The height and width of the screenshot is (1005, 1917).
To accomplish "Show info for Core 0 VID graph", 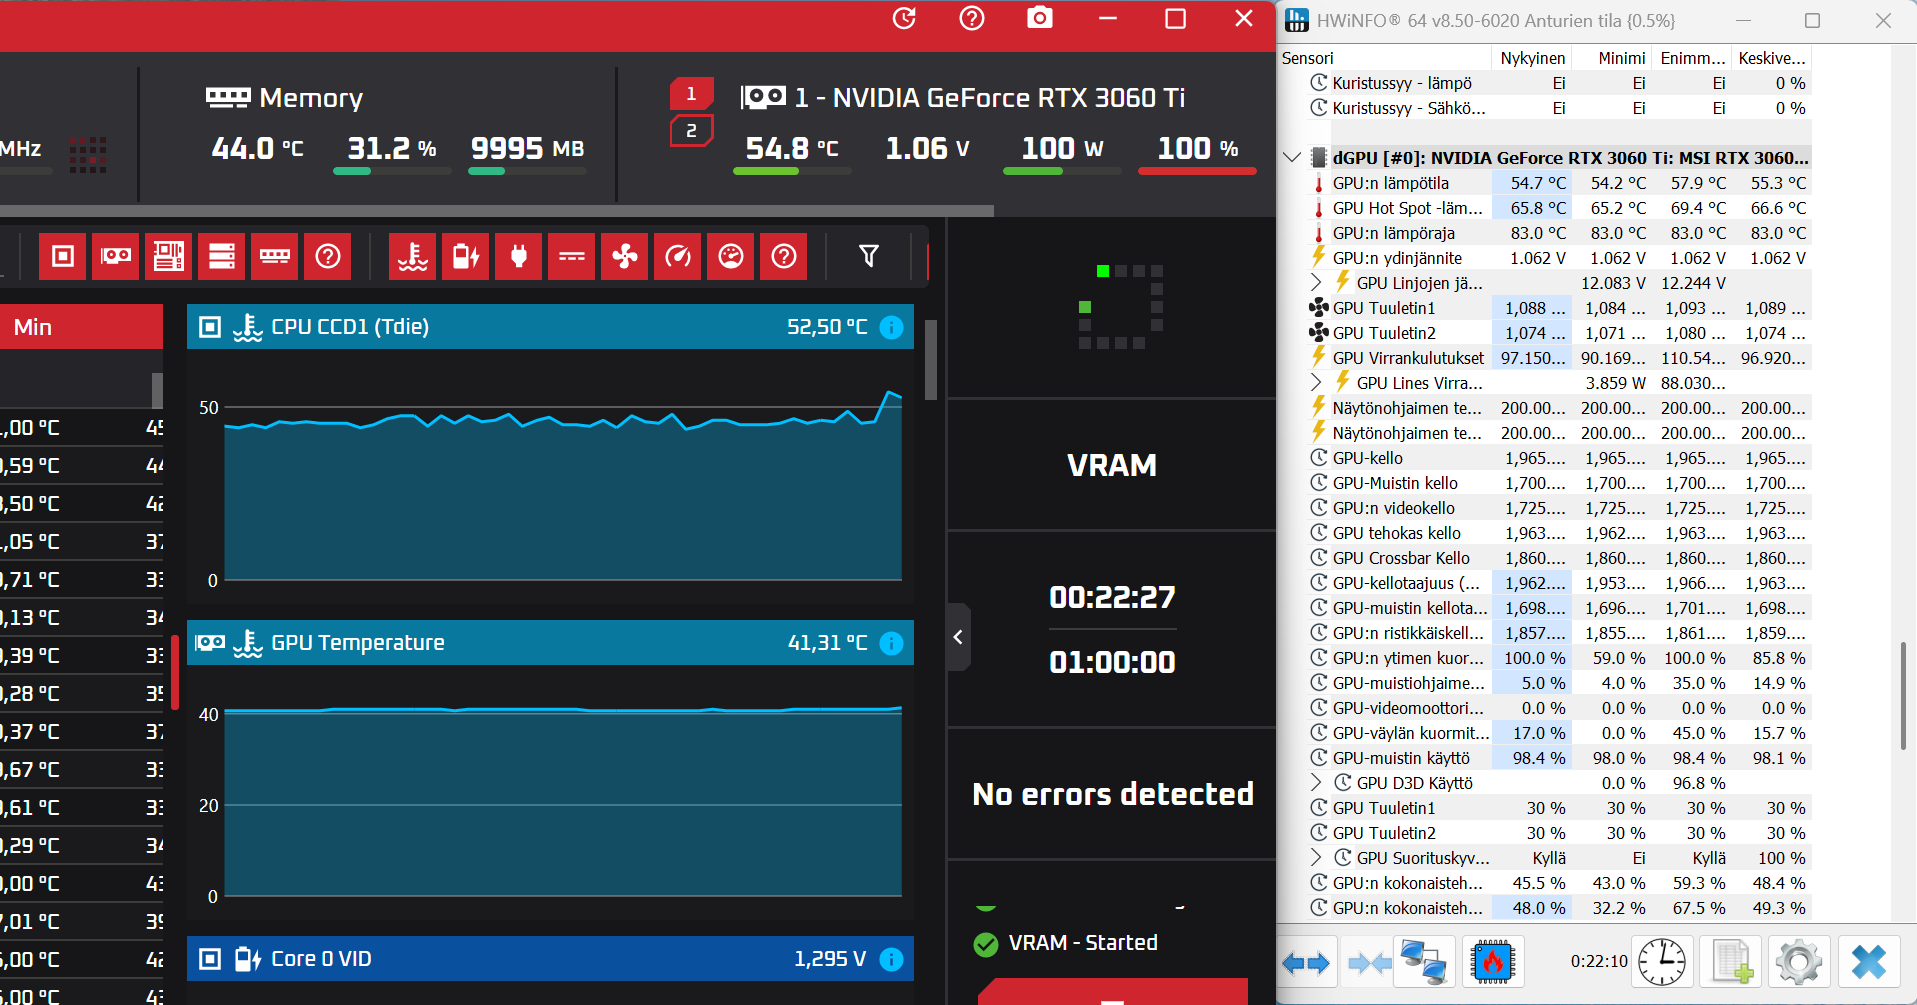I will coord(891,959).
